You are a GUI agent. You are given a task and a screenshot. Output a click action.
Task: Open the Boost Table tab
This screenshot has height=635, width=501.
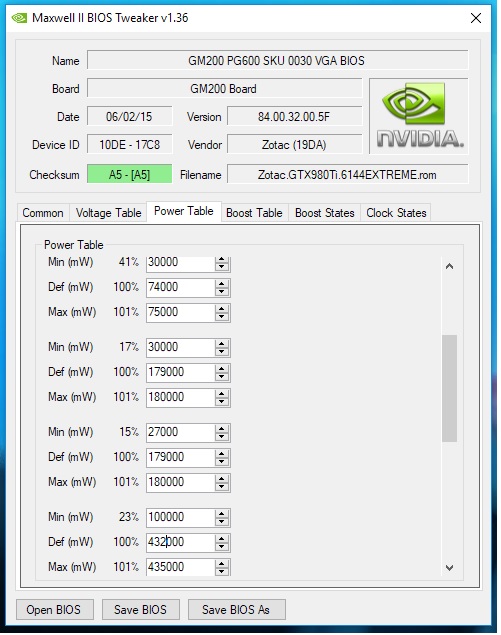[x=254, y=213]
